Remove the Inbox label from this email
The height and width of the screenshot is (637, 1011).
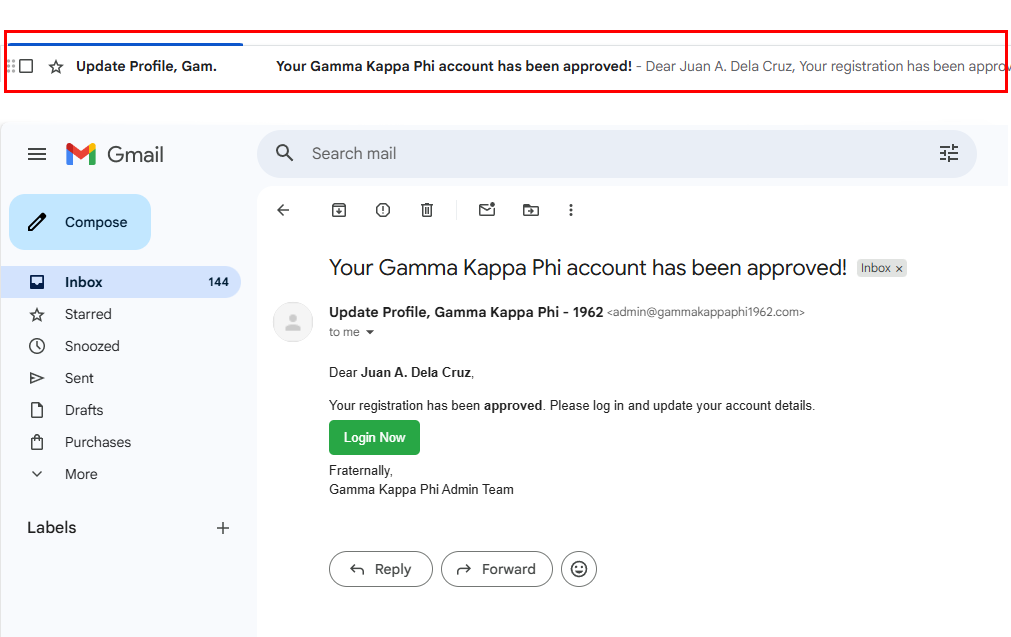[898, 268]
